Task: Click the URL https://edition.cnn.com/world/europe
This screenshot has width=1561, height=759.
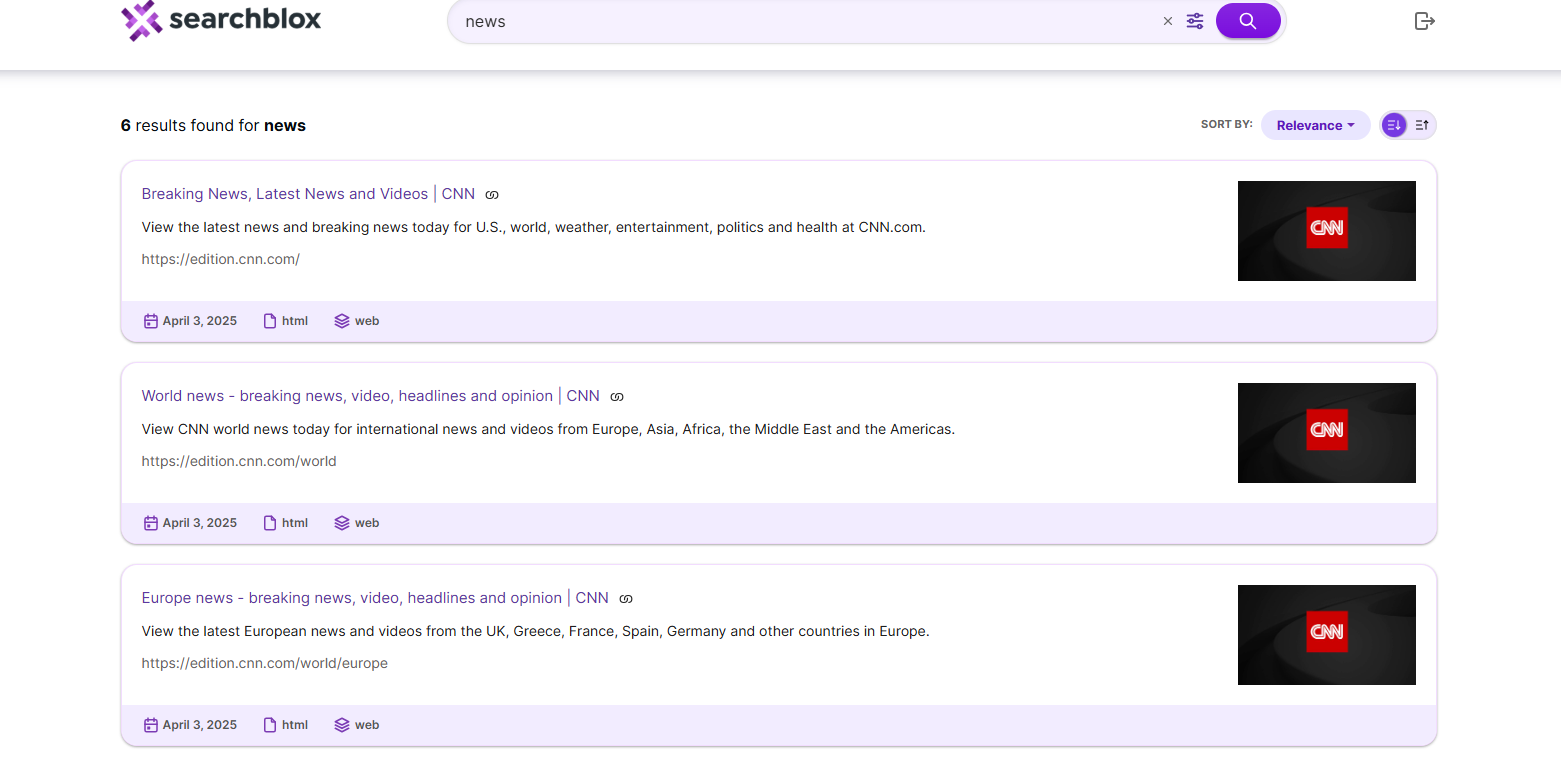Action: click(265, 663)
